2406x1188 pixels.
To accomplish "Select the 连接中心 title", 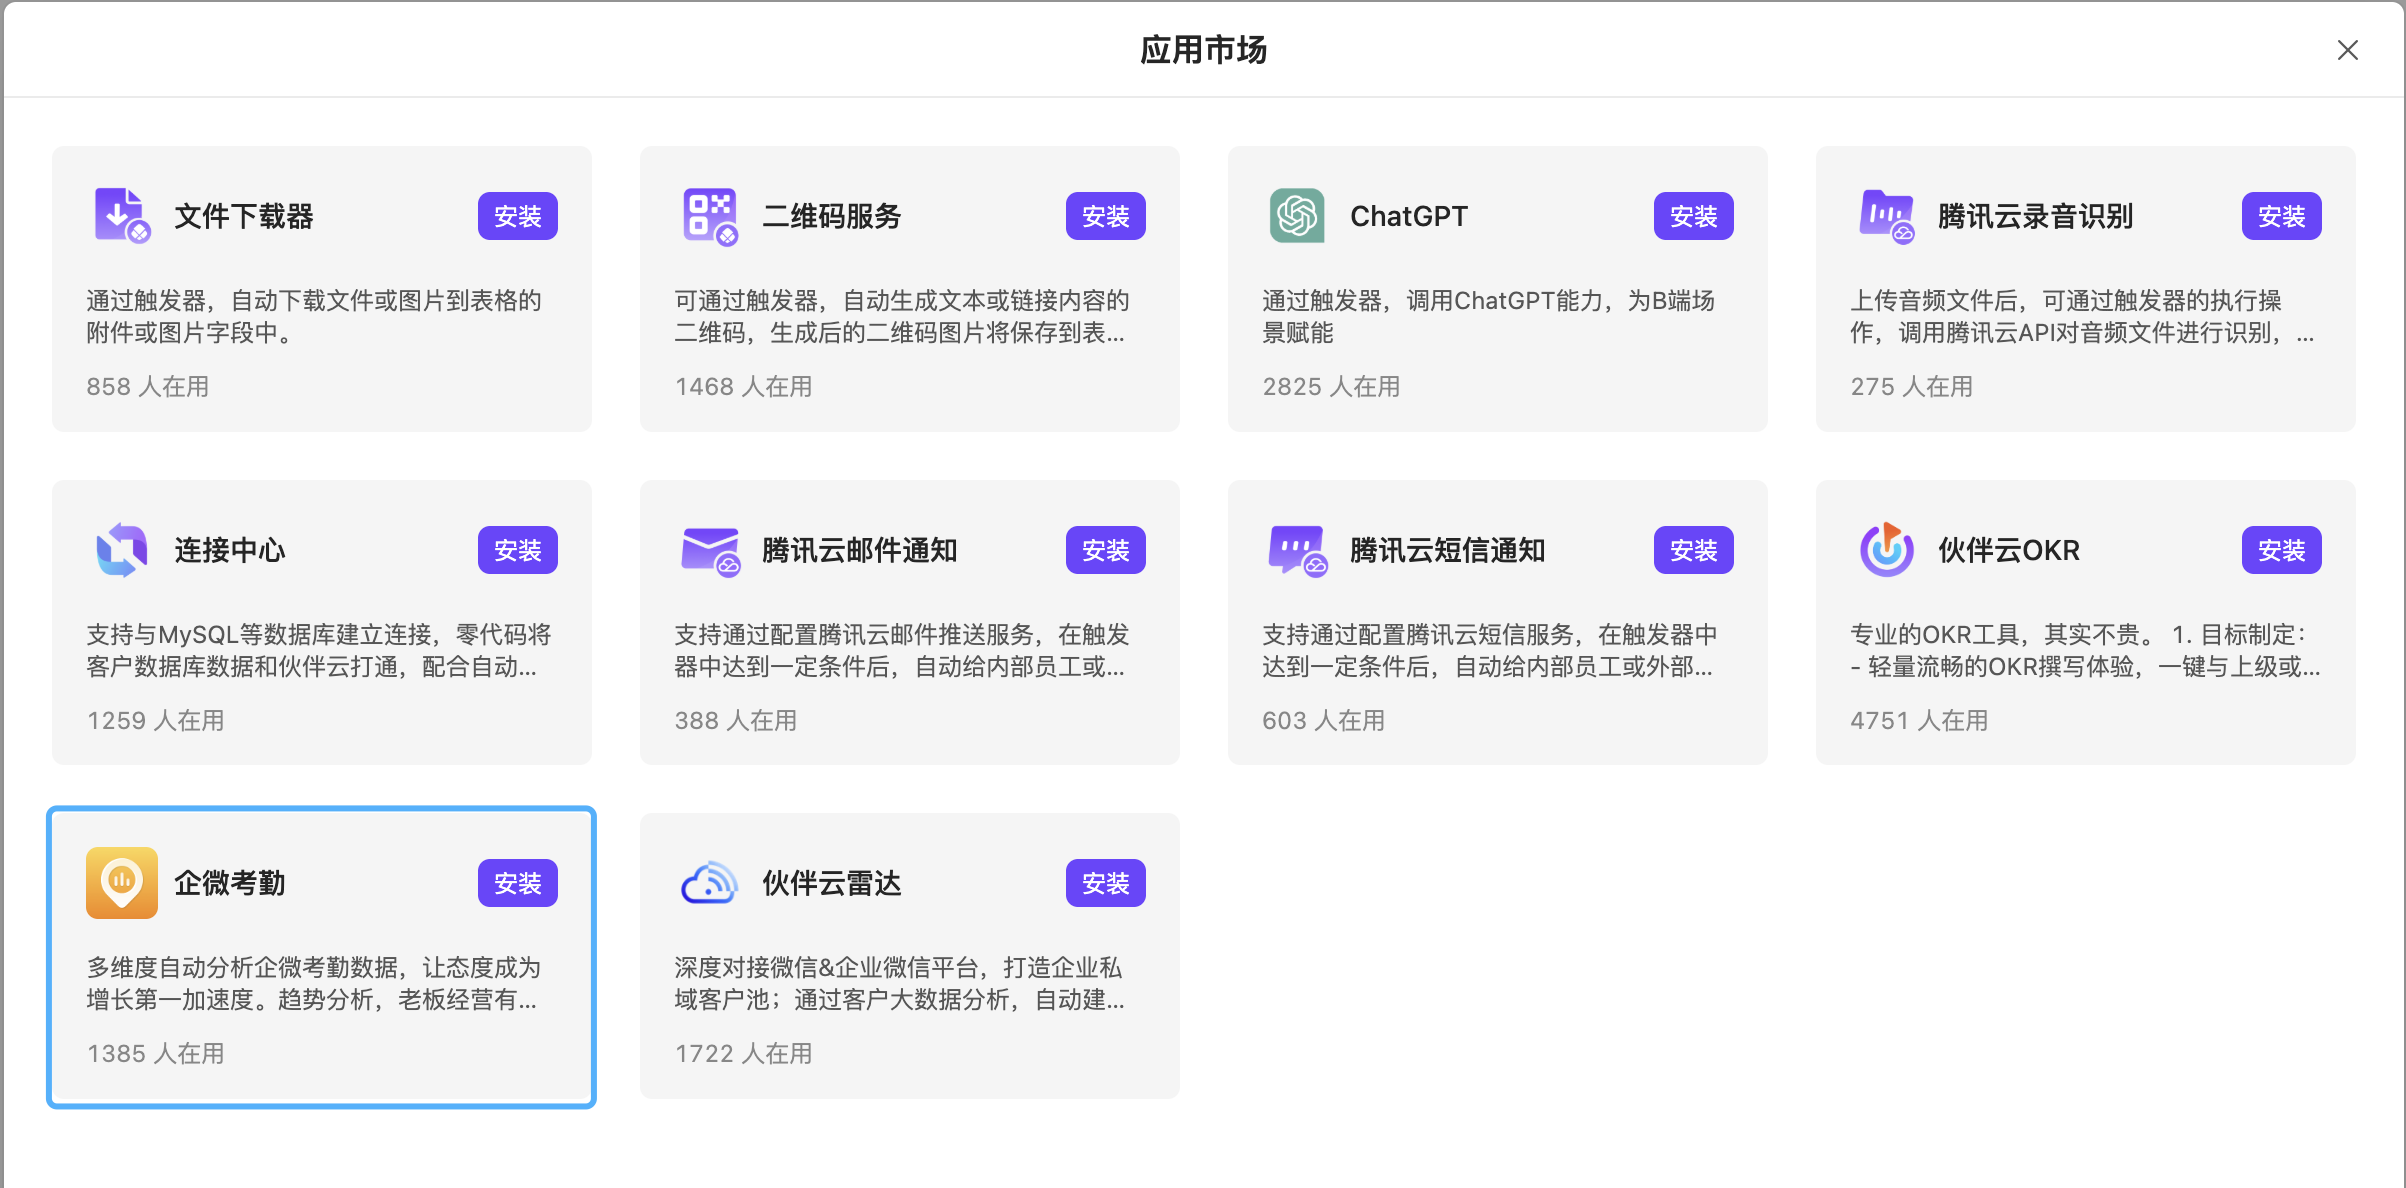I will coord(230,550).
